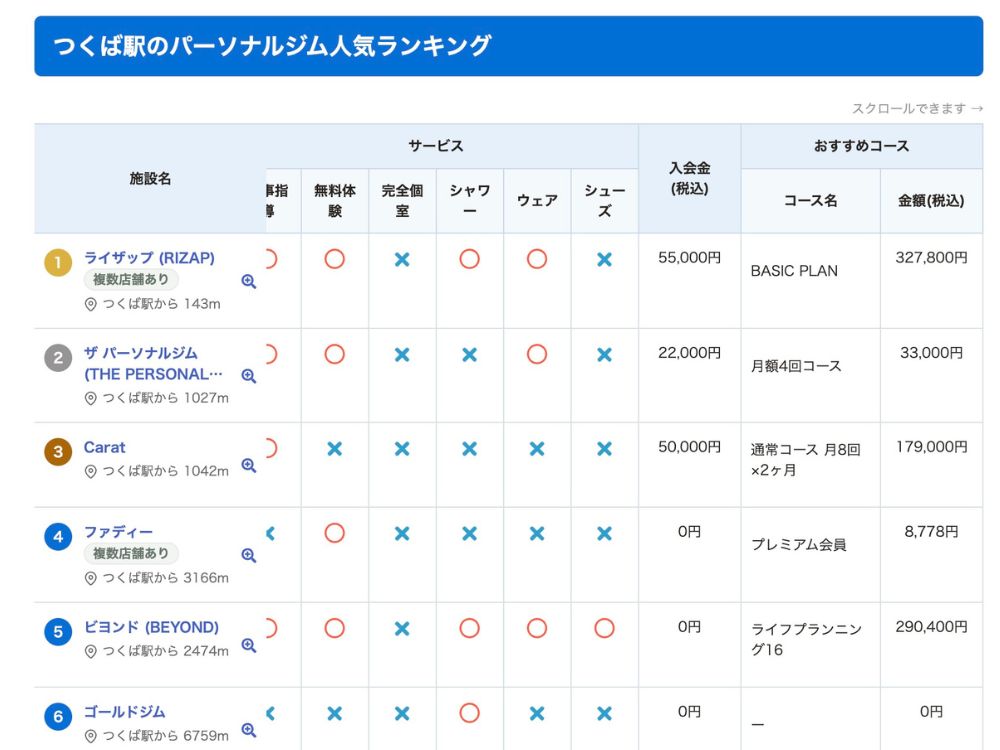Click the magnifier icon in the ゴールドジム row
This screenshot has width=1000, height=750.
click(x=249, y=730)
